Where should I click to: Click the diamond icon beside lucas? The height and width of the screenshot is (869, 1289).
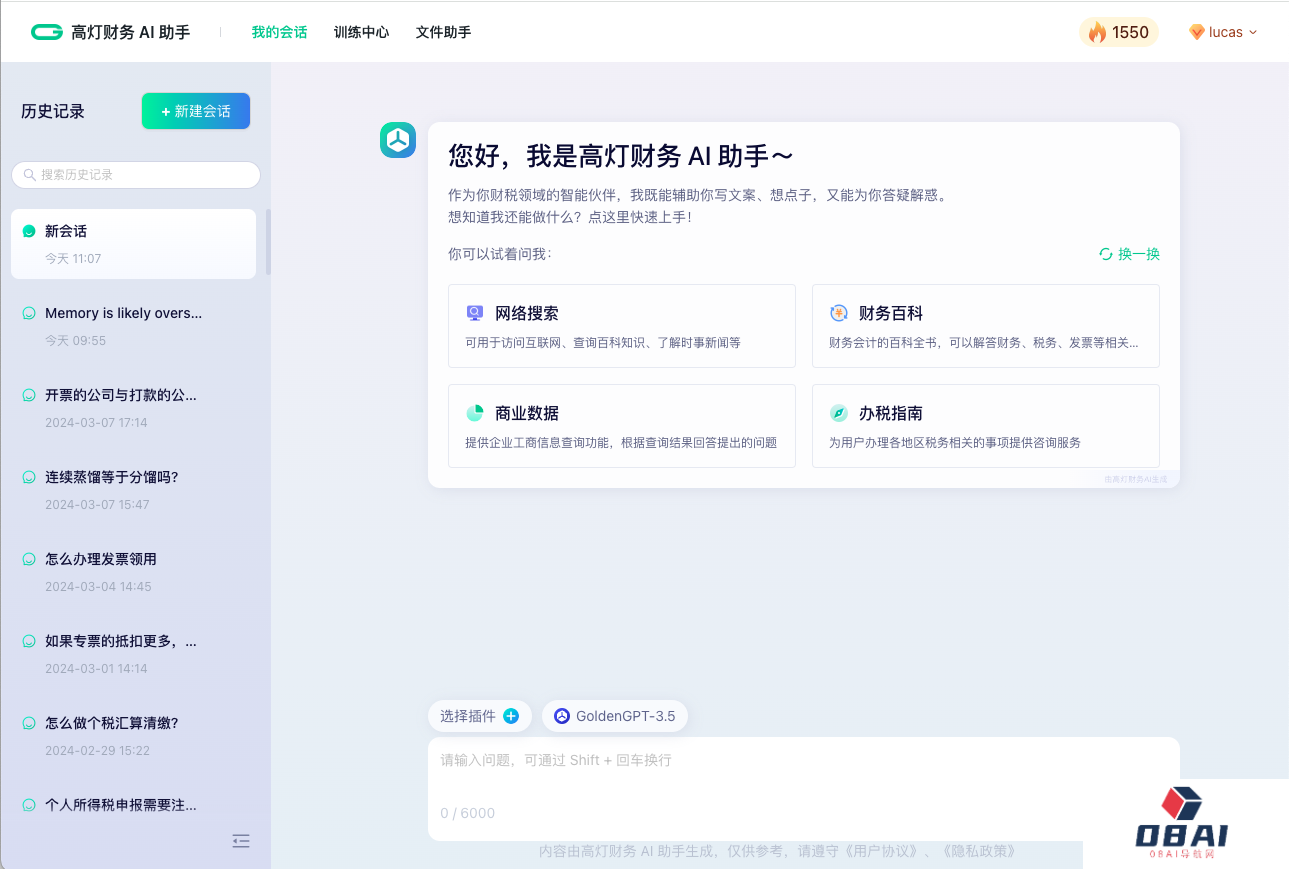pos(1196,32)
